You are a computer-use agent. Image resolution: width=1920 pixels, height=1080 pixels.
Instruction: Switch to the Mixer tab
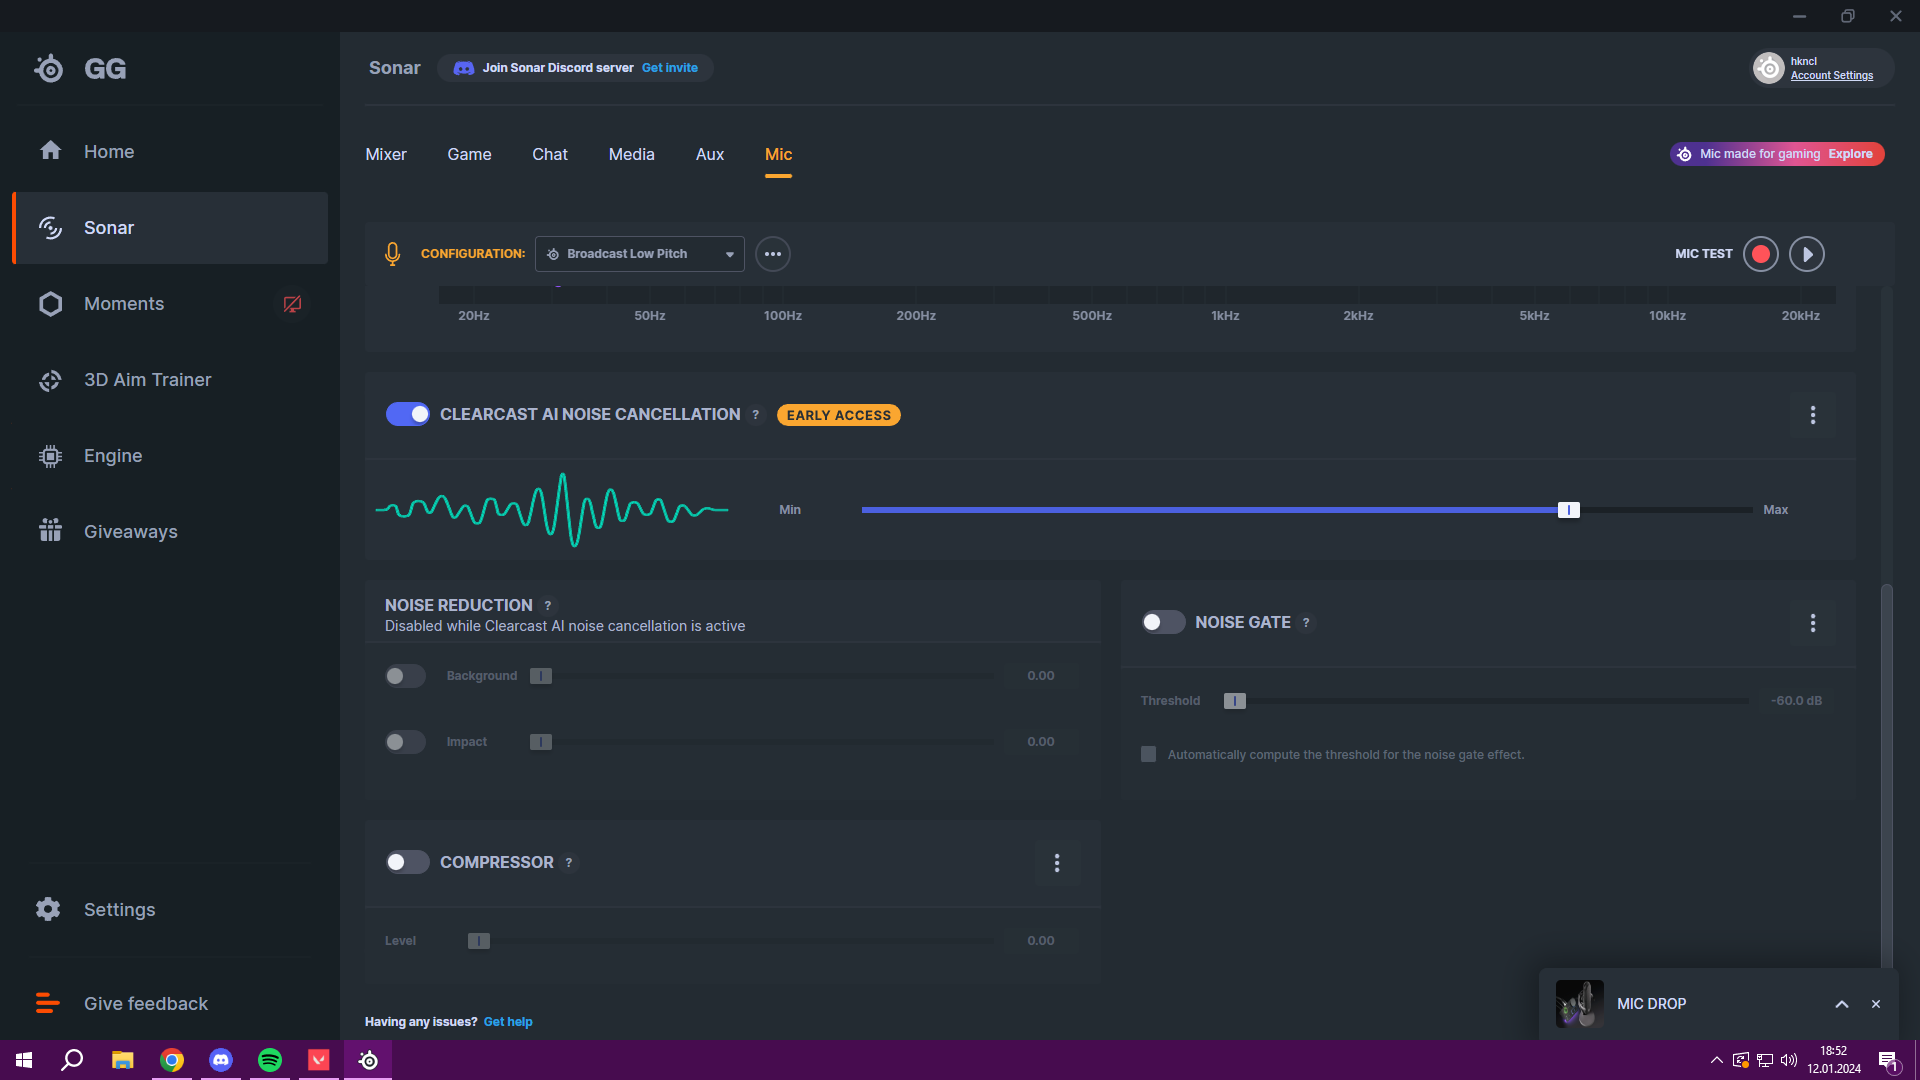[x=385, y=154]
